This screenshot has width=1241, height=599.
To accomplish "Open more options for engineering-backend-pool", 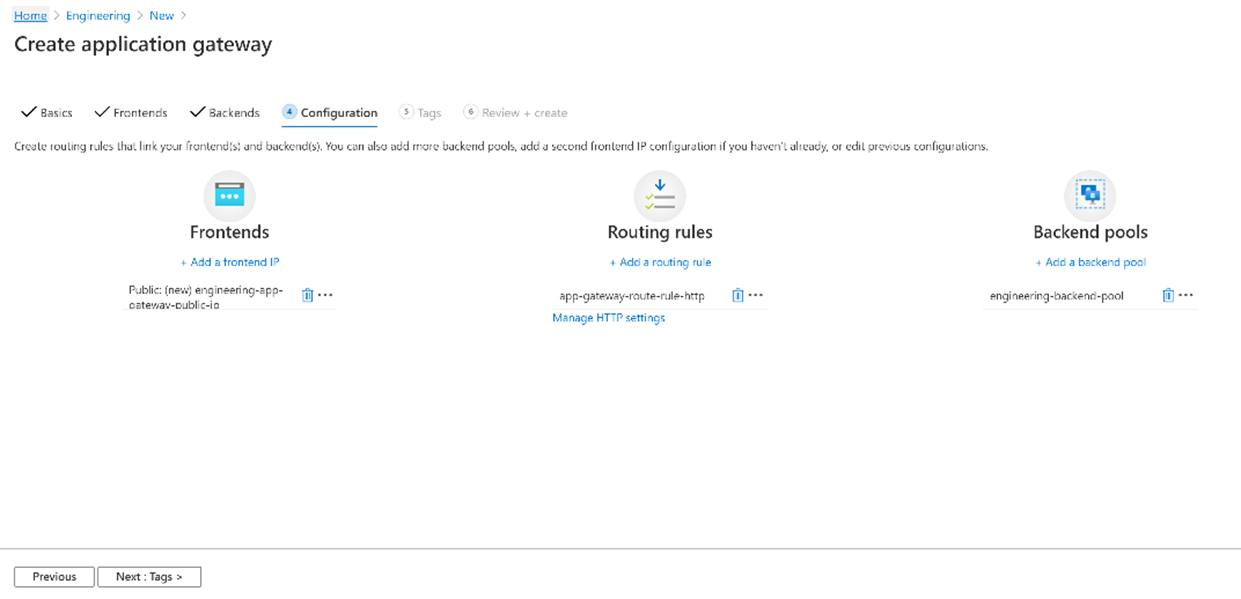I will click(x=1186, y=295).
